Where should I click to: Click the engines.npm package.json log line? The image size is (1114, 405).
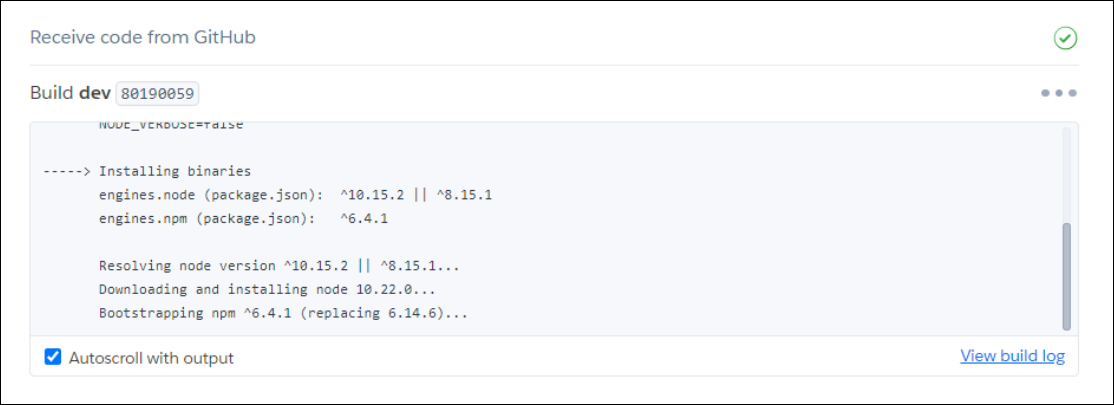tap(243, 219)
